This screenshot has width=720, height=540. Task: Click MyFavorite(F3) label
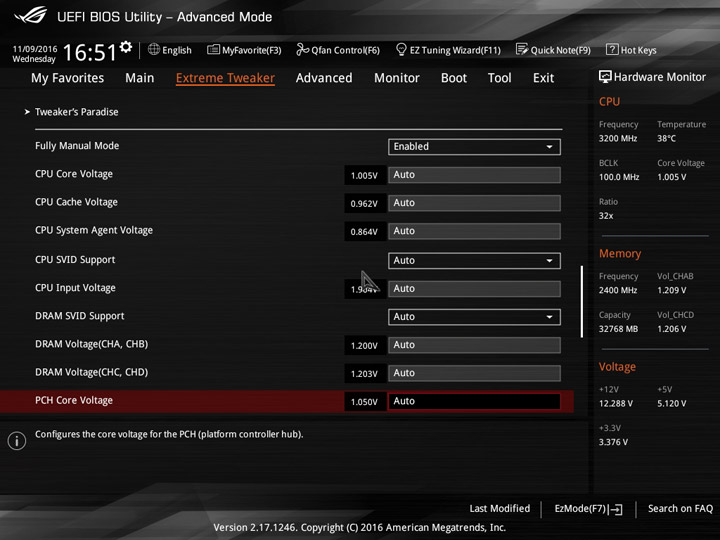252,50
